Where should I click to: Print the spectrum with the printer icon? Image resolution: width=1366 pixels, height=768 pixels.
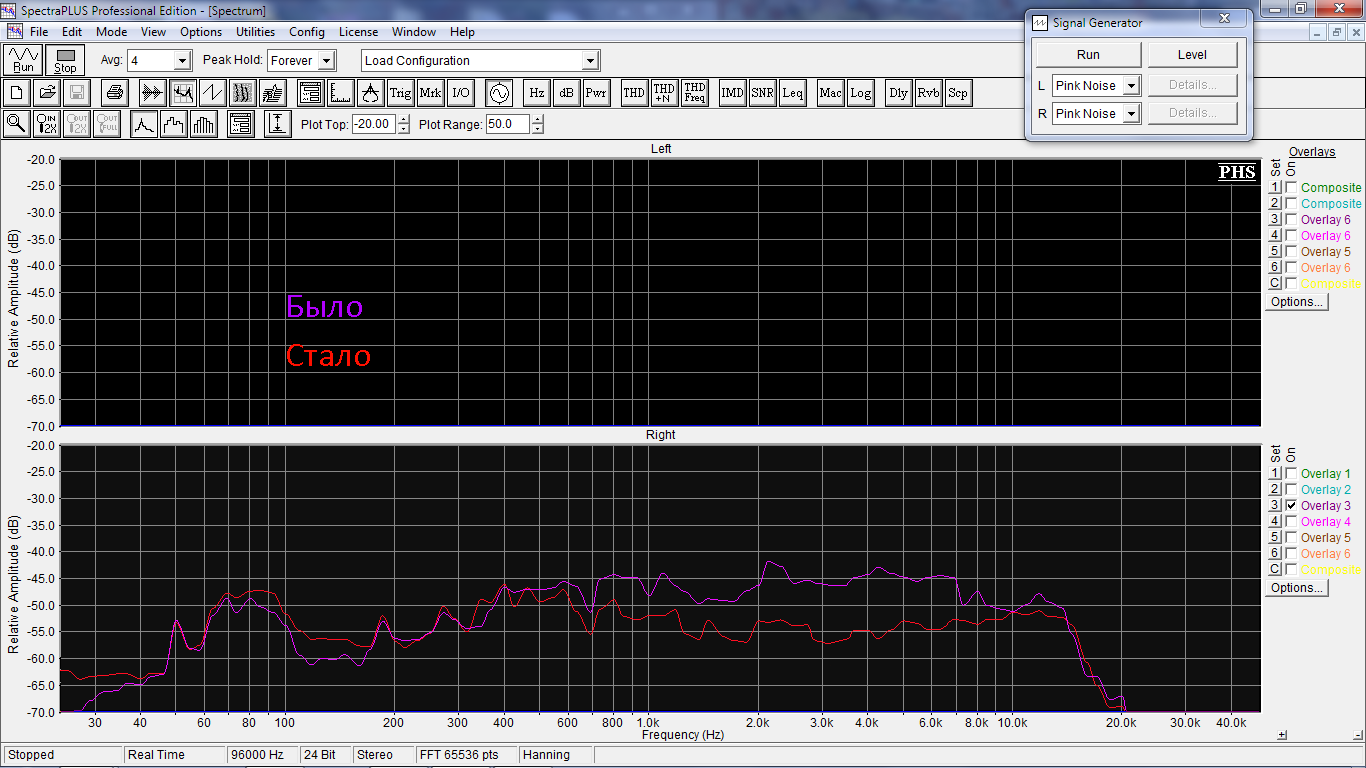tap(115, 93)
